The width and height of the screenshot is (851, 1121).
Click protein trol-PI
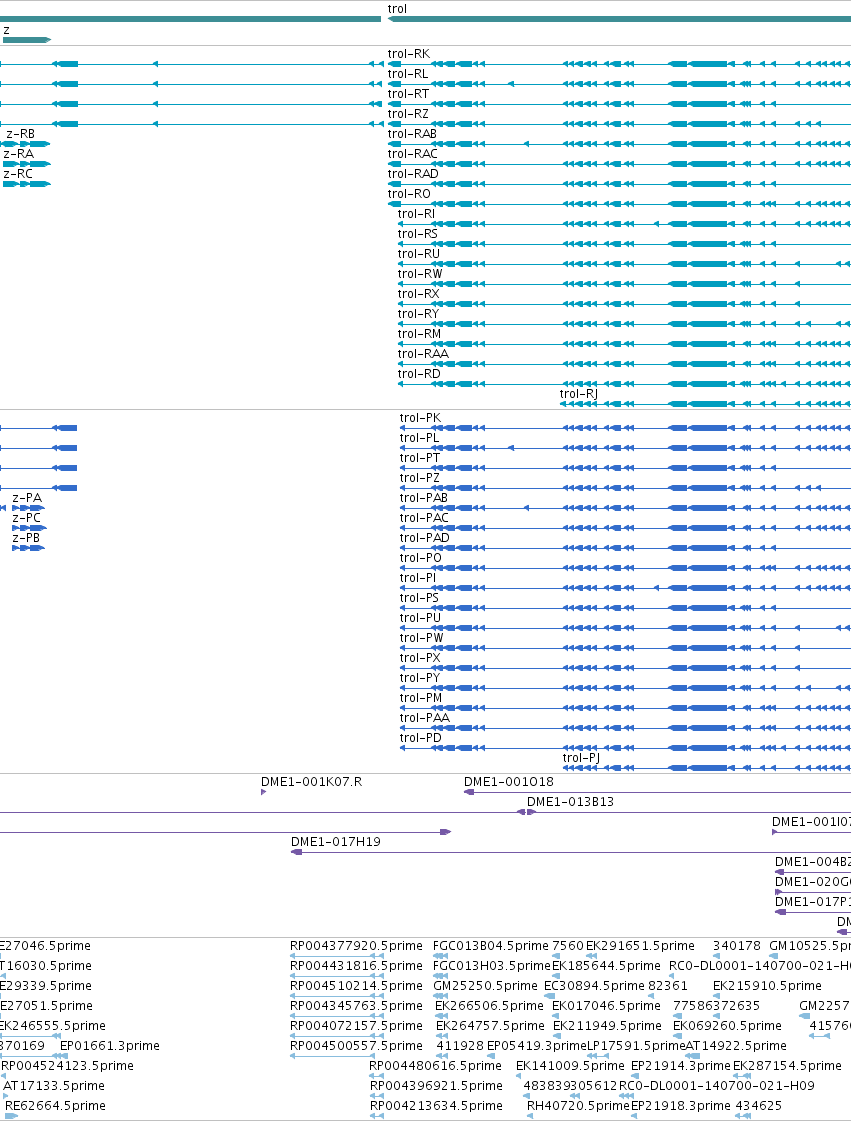coord(418,578)
